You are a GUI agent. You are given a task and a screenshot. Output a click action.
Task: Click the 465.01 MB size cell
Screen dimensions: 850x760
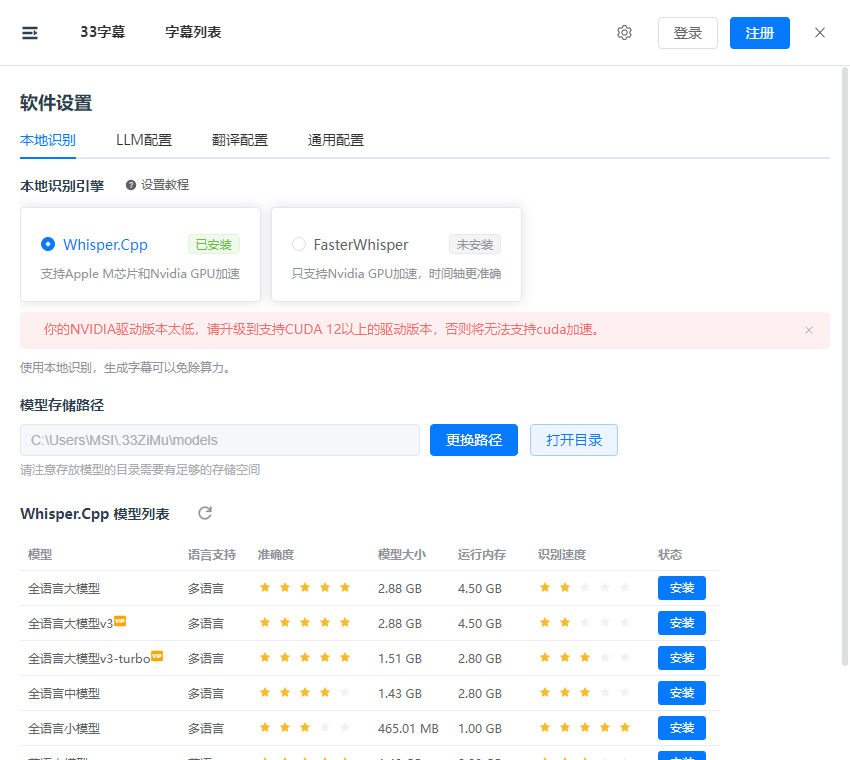[x=408, y=729]
